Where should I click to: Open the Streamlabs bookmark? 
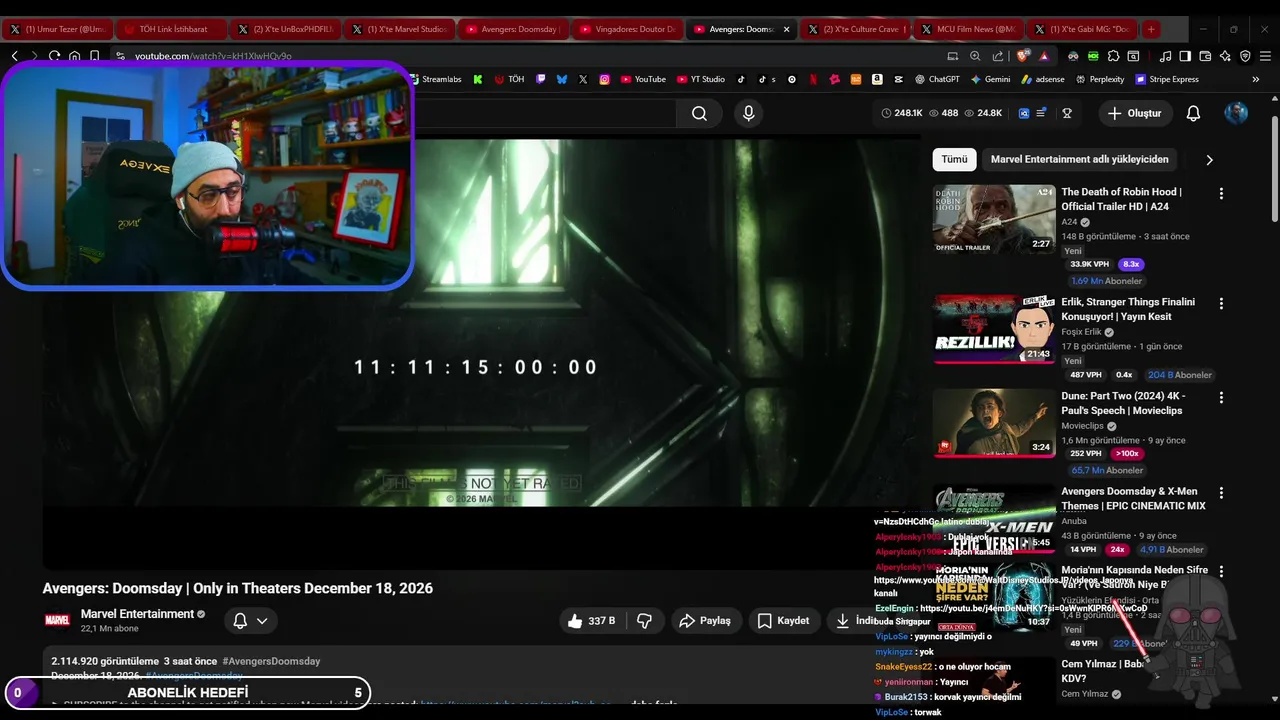[435, 79]
